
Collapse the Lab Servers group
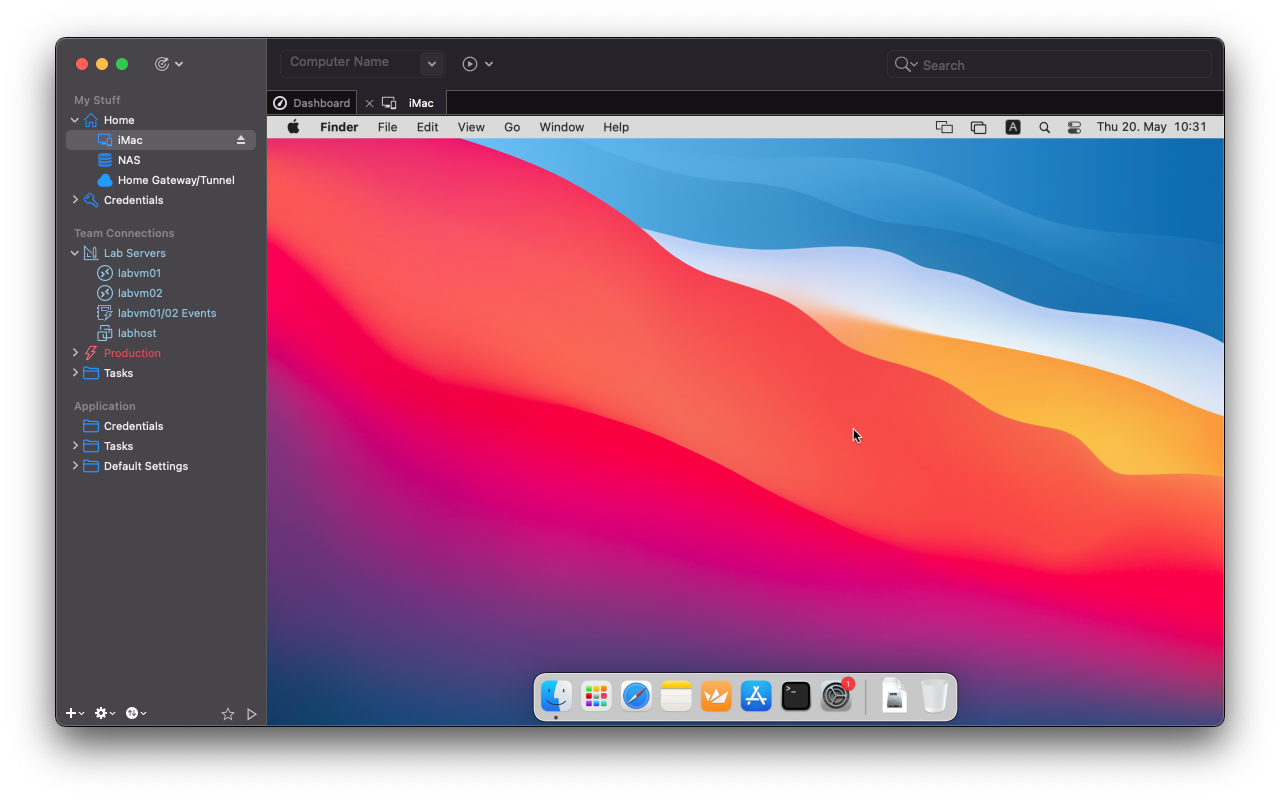click(x=74, y=253)
